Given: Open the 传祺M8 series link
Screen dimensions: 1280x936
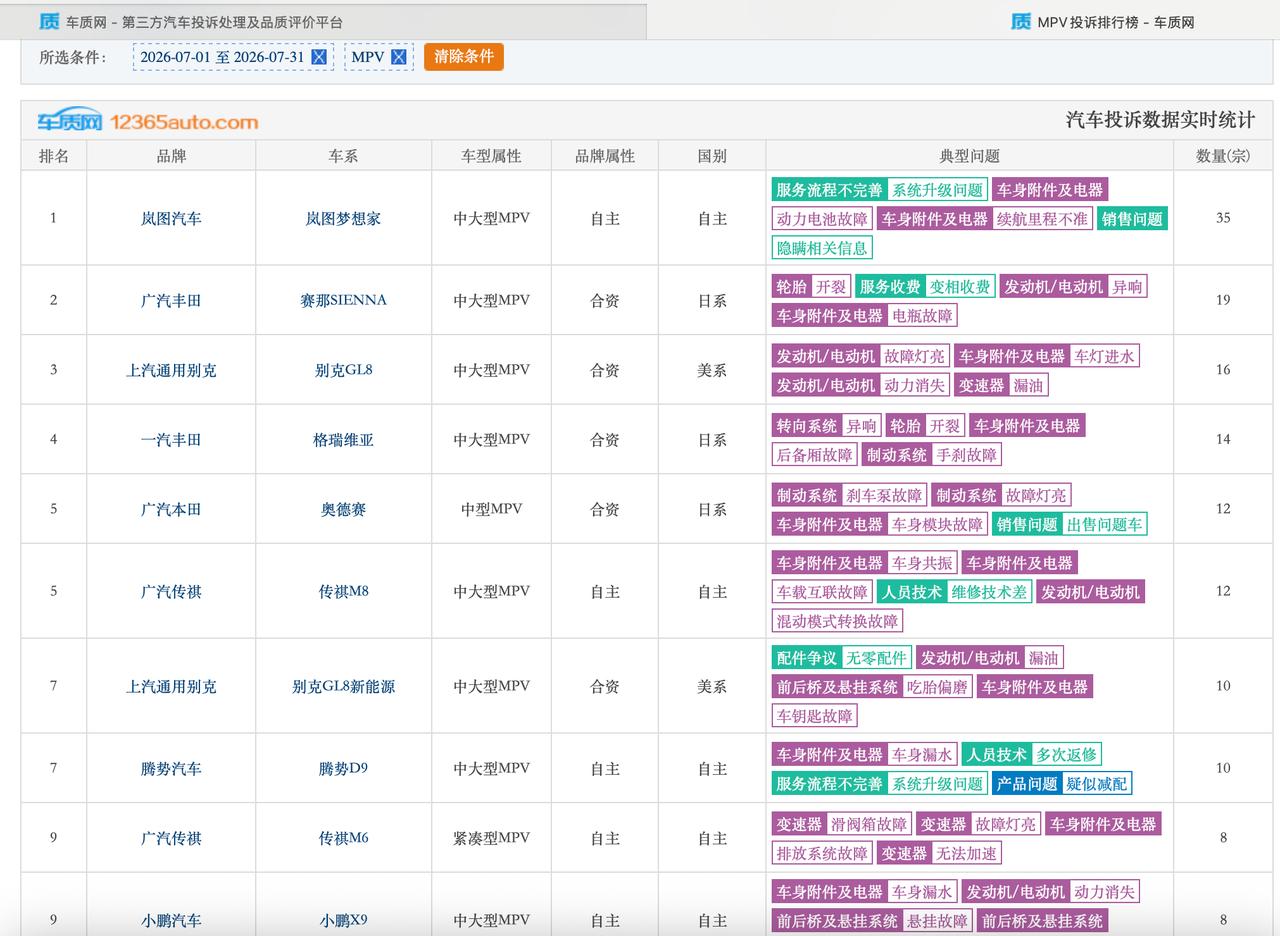Looking at the screenshot, I should click(343, 591).
